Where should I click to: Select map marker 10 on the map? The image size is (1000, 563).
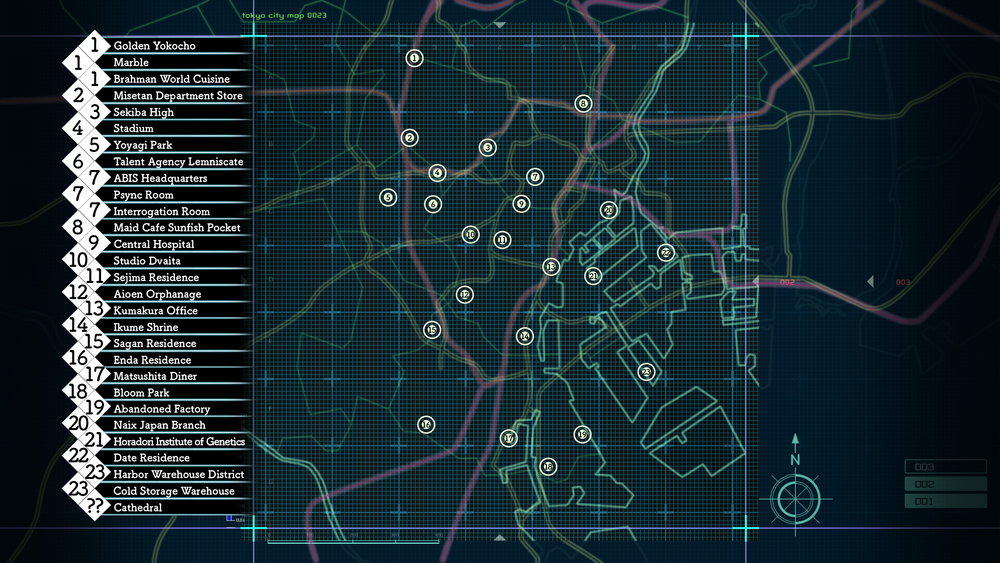point(470,235)
